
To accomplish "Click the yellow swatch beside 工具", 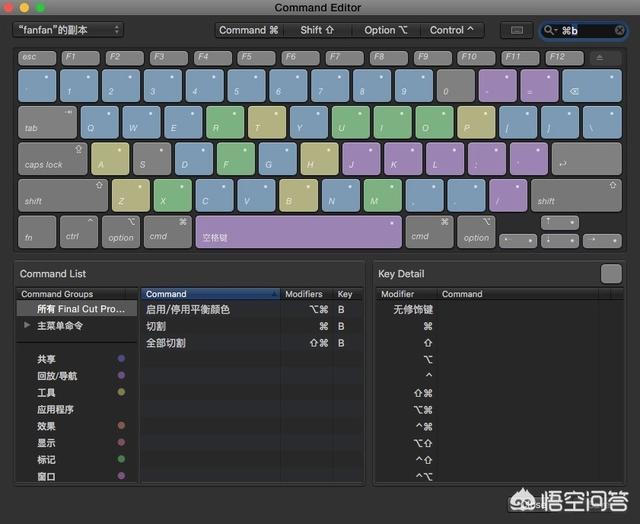I will pyautogui.click(x=121, y=392).
